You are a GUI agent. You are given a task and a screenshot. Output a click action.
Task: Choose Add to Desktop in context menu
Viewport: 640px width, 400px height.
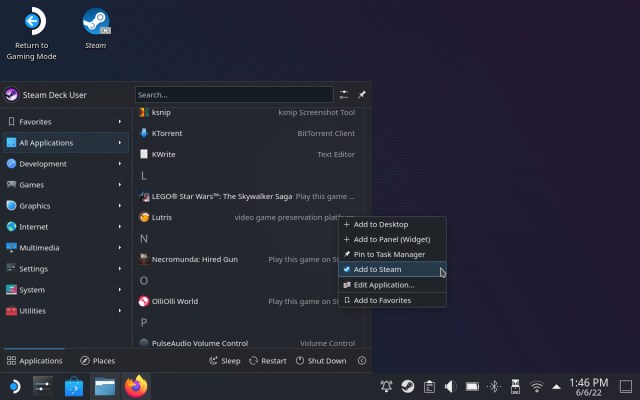(392, 224)
